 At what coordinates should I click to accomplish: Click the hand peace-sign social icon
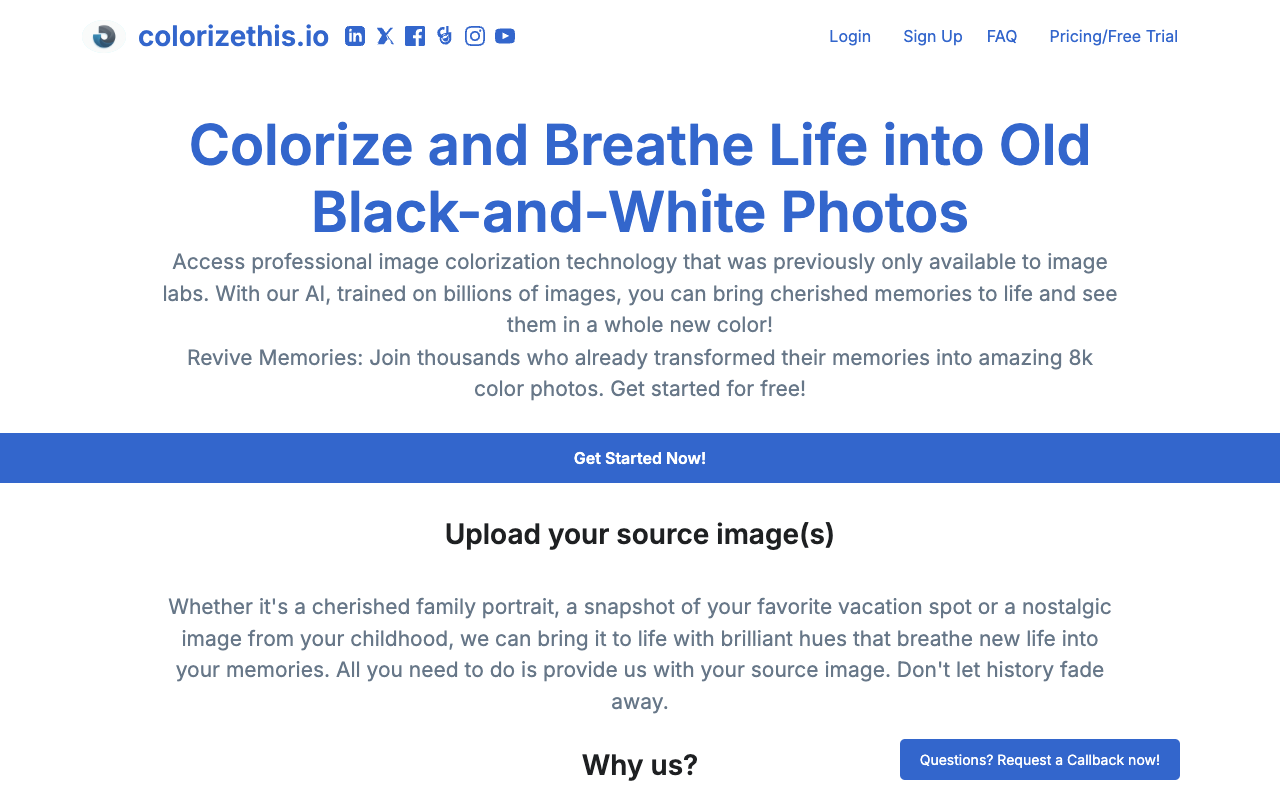(445, 36)
